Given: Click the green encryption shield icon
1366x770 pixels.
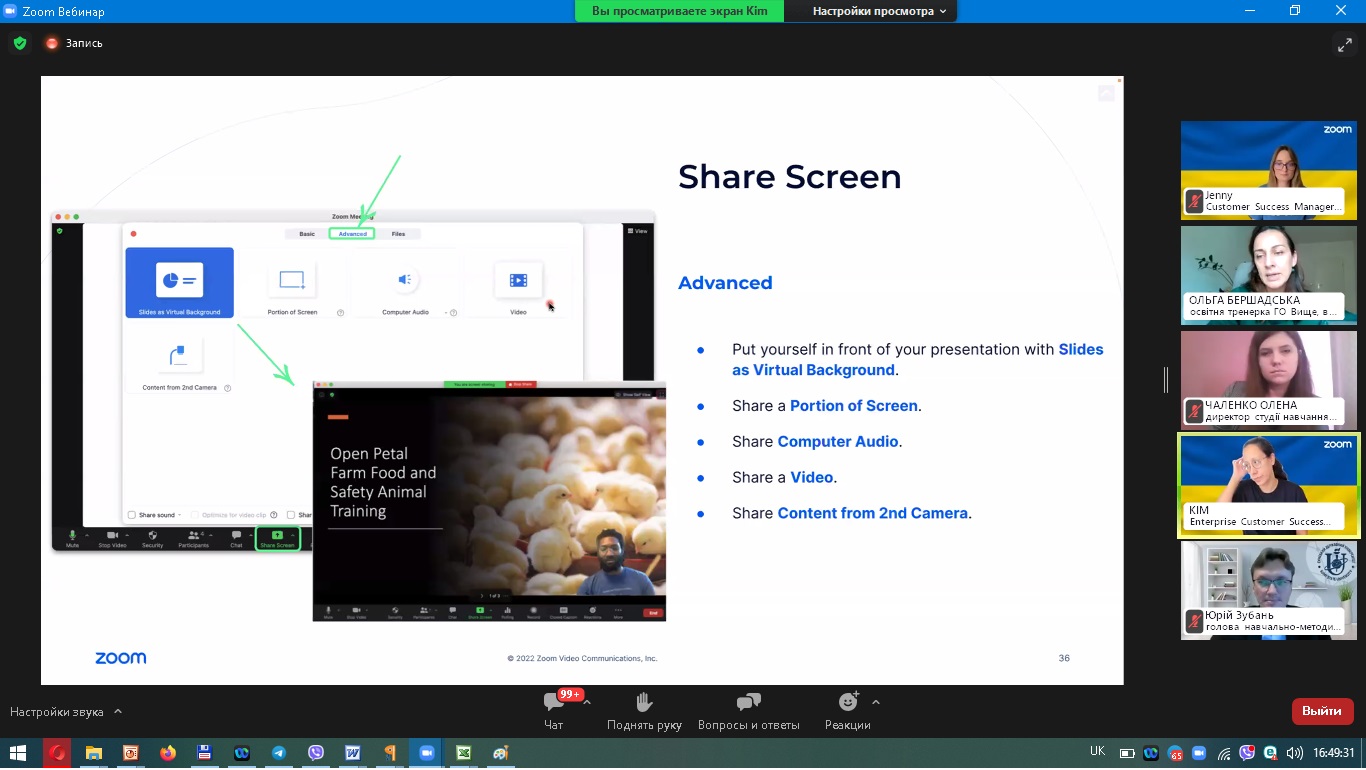Looking at the screenshot, I should 19,43.
